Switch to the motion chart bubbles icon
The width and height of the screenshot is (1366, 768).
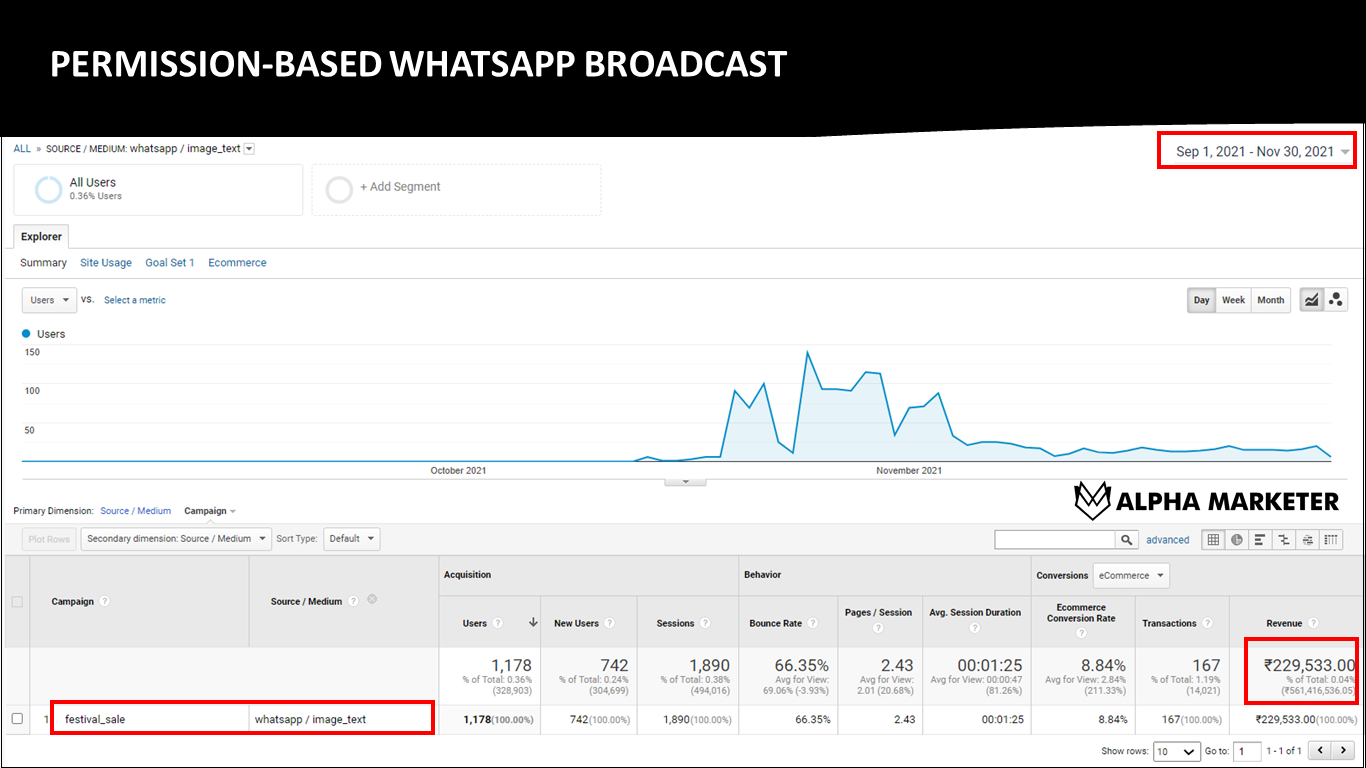point(1336,299)
